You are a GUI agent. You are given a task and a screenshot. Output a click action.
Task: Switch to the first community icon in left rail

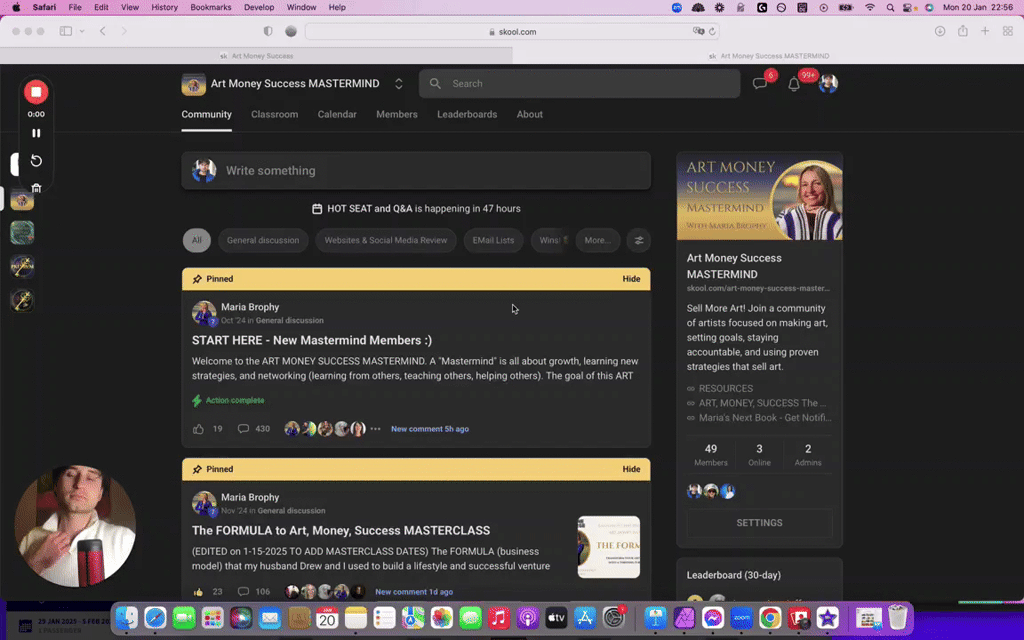coord(22,199)
